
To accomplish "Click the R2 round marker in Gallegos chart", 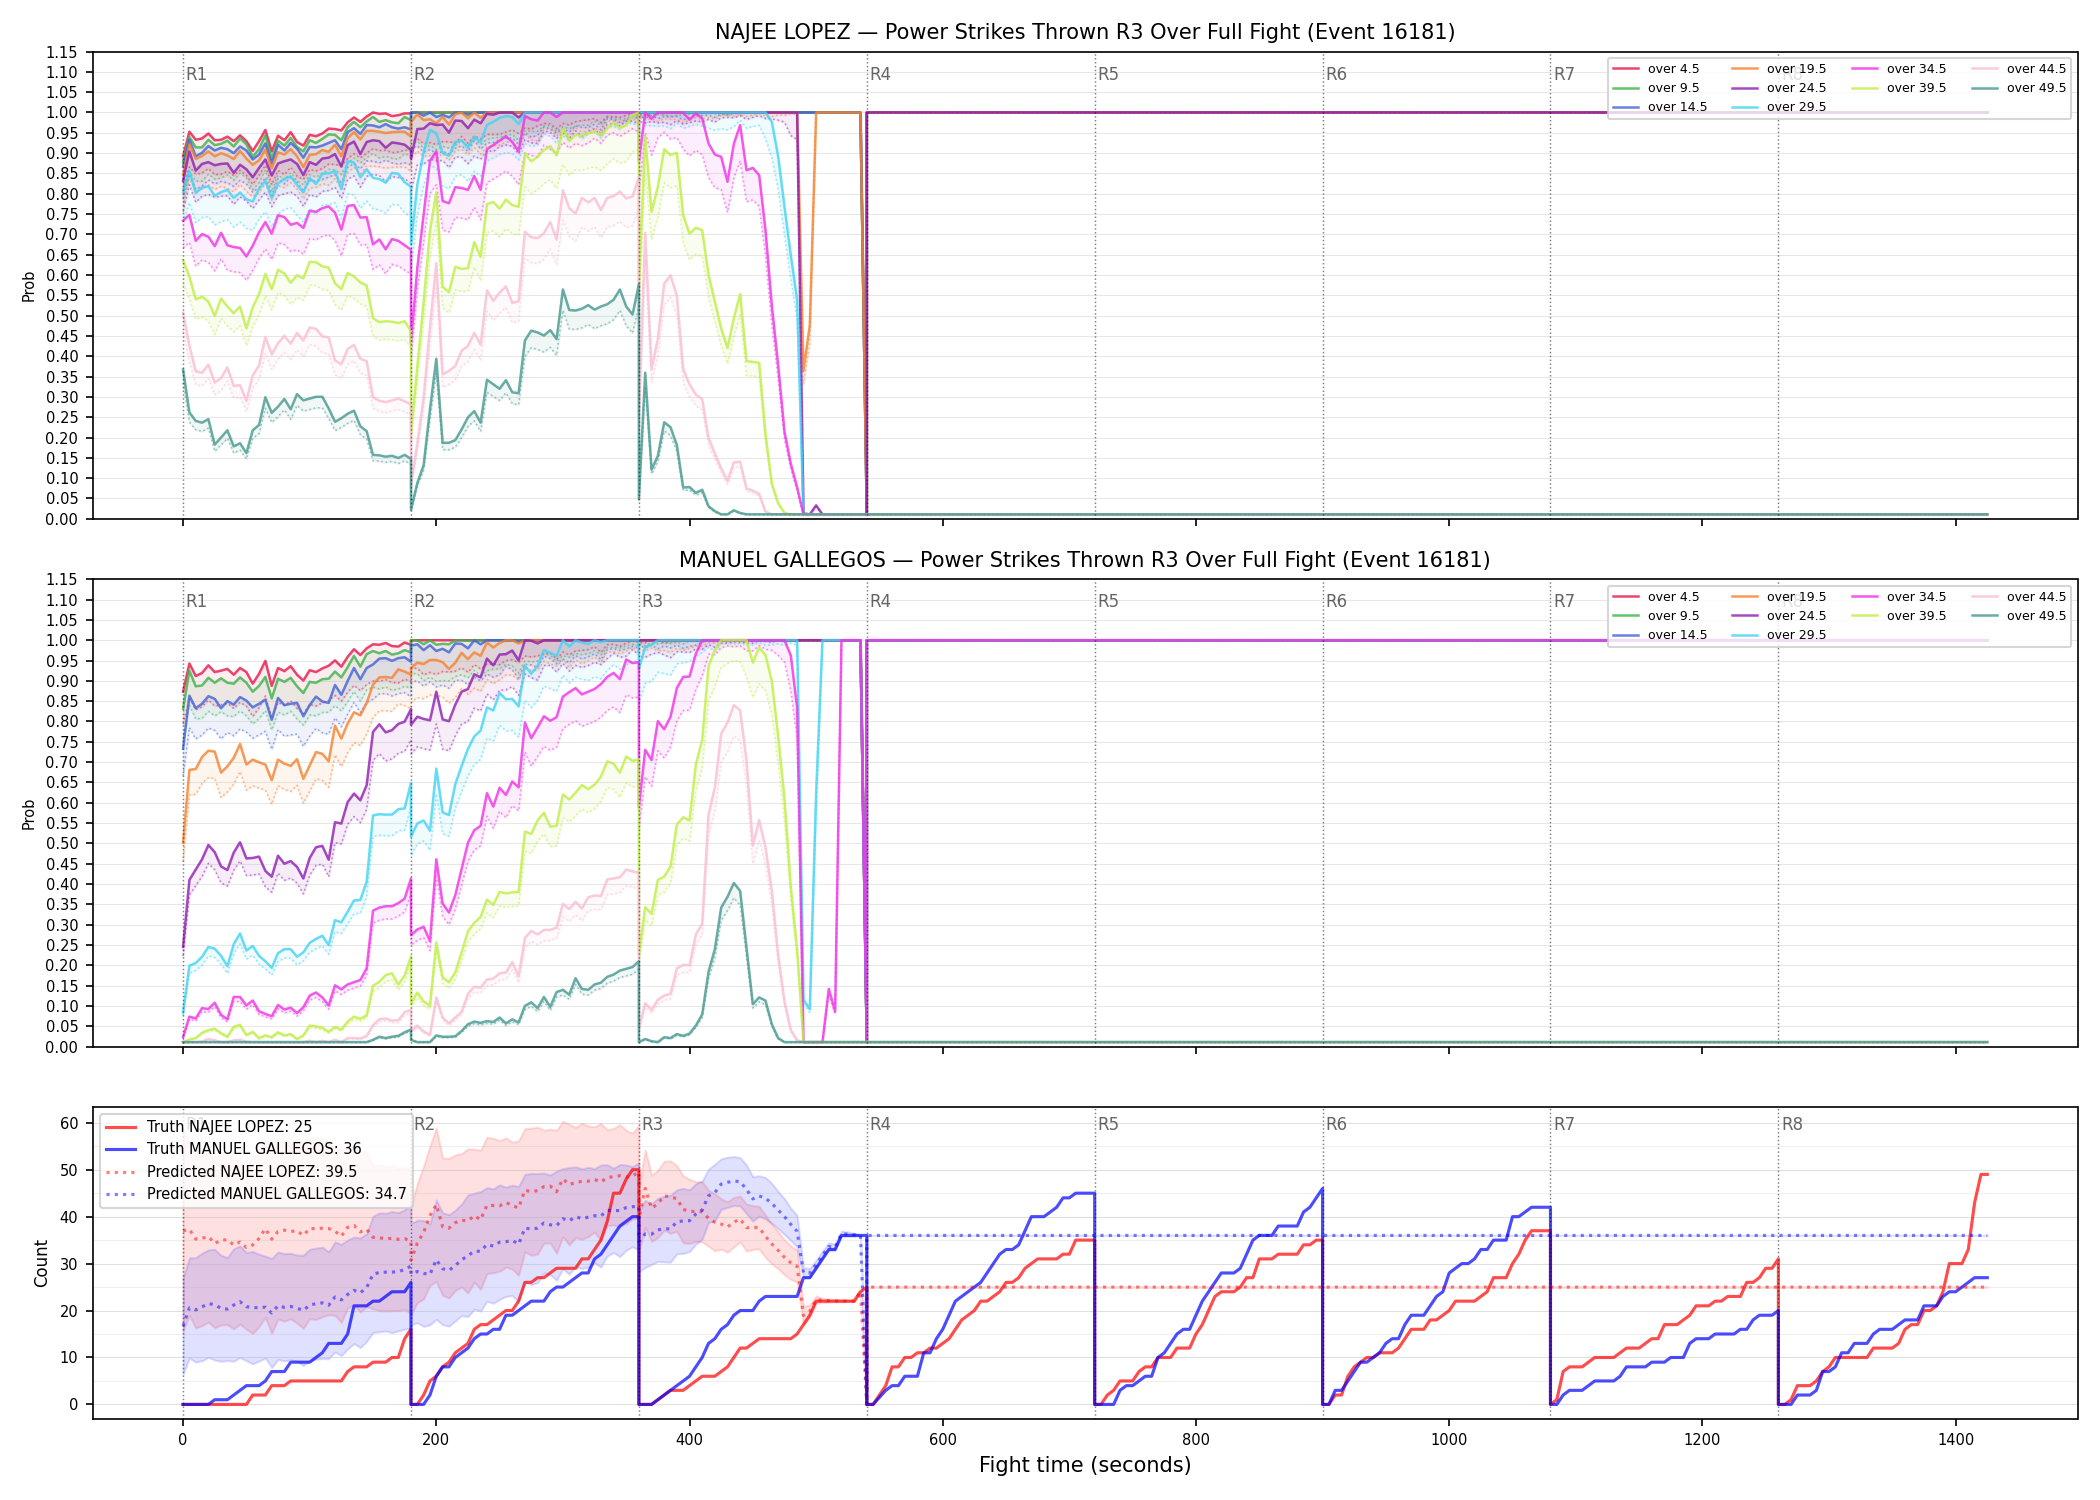I will pos(424,601).
